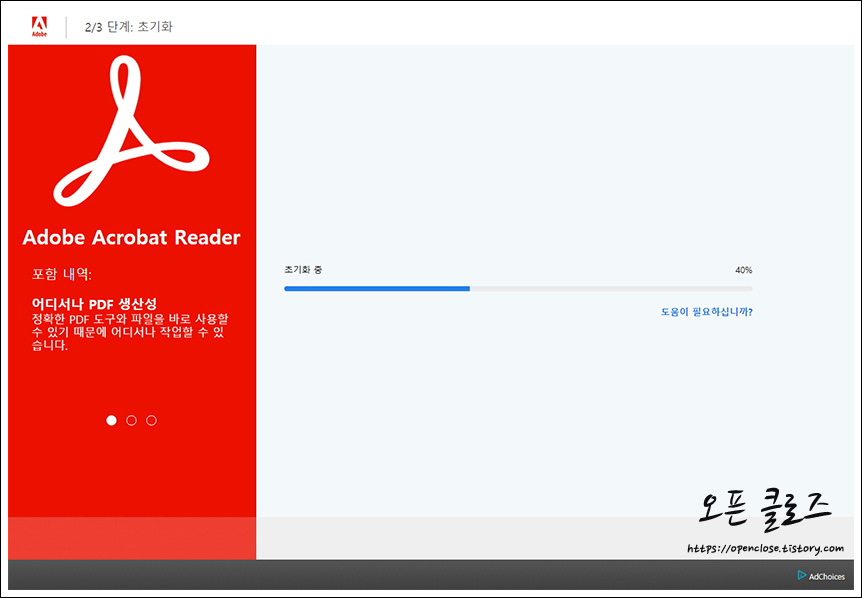
Task: Click the AdChoices link
Action: click(821, 576)
